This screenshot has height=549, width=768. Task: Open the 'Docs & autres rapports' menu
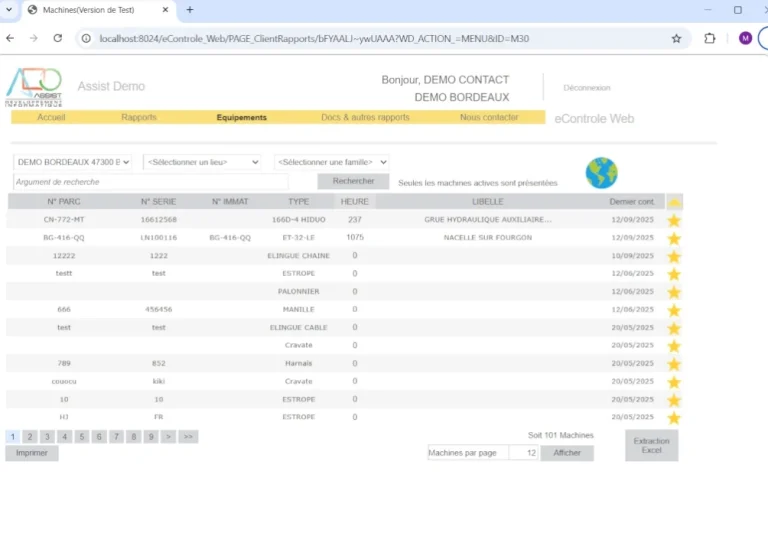(365, 117)
